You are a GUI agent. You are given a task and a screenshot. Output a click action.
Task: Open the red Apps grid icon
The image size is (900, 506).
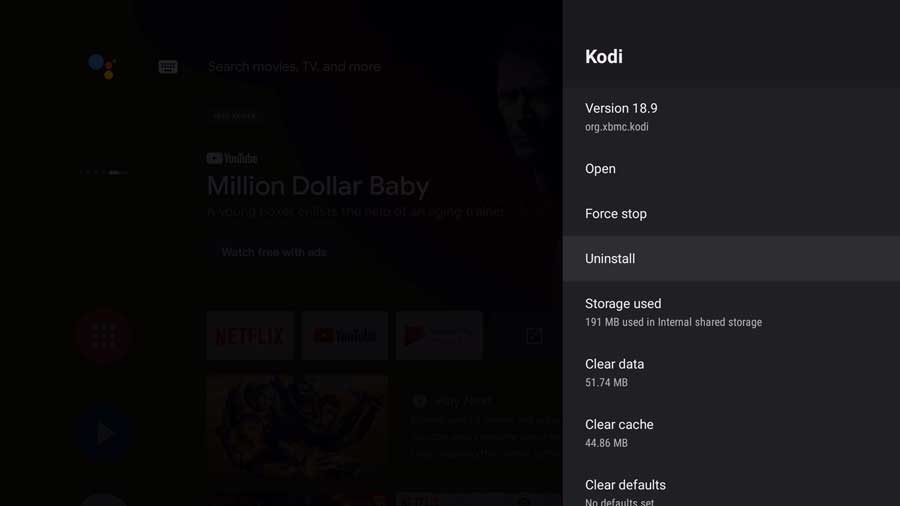pyautogui.click(x=104, y=336)
